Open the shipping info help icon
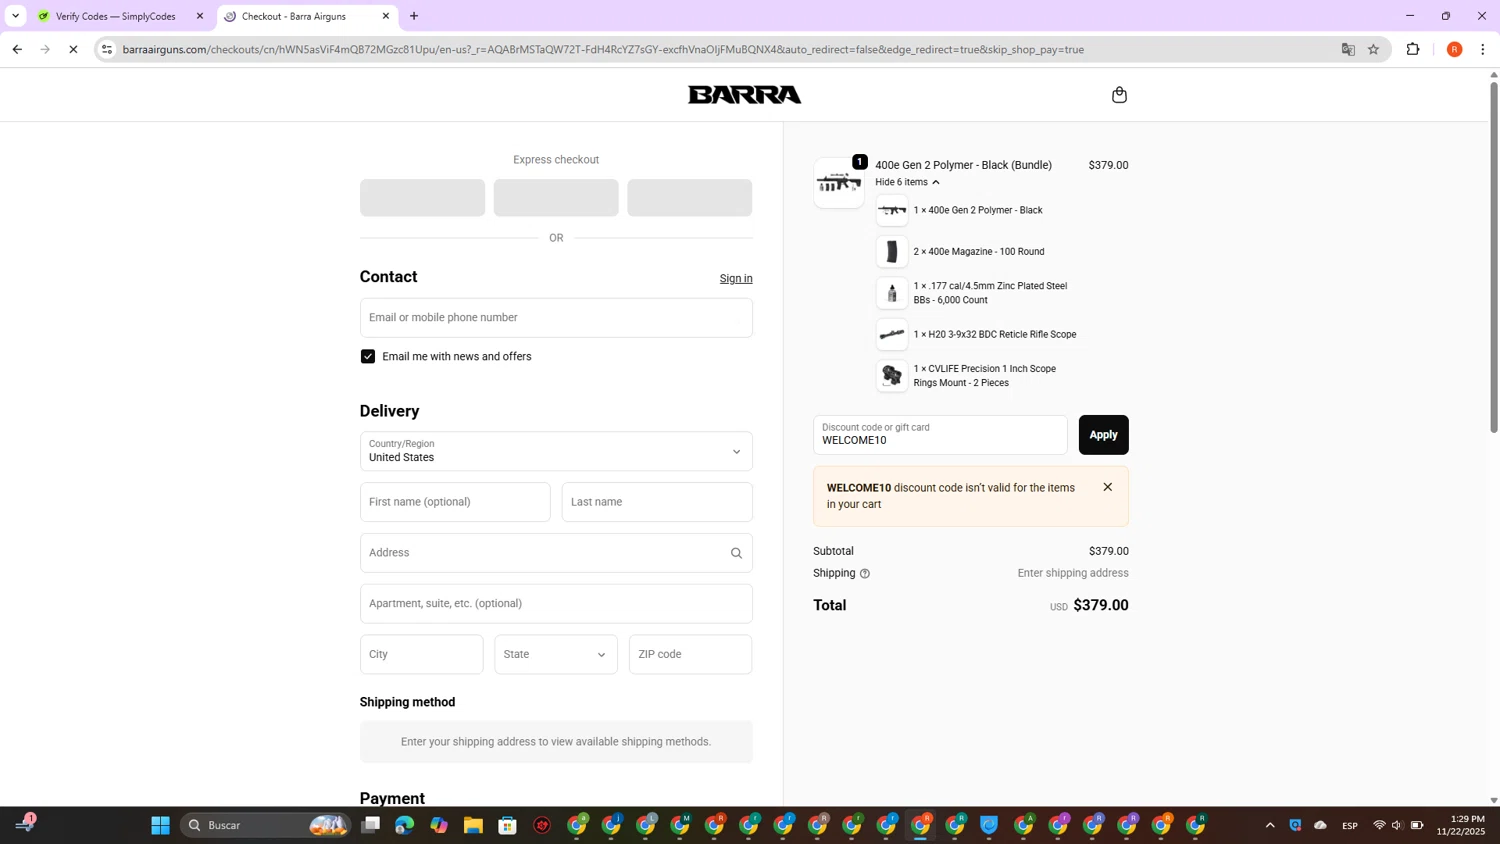 pyautogui.click(x=865, y=574)
